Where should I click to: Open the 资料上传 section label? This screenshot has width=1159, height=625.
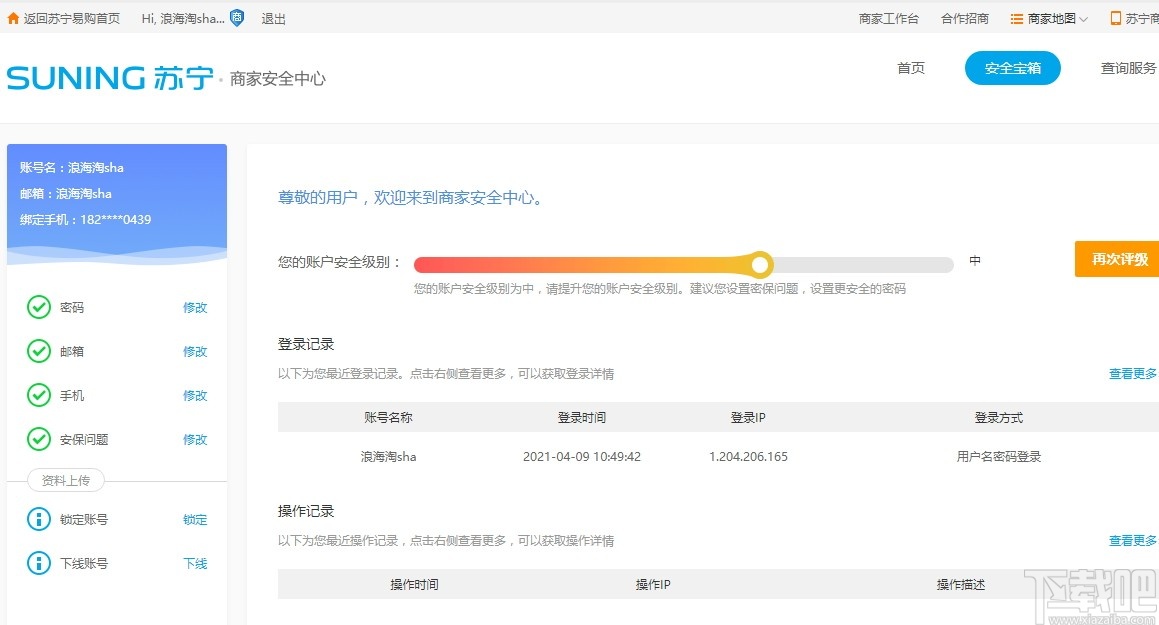coord(64,480)
